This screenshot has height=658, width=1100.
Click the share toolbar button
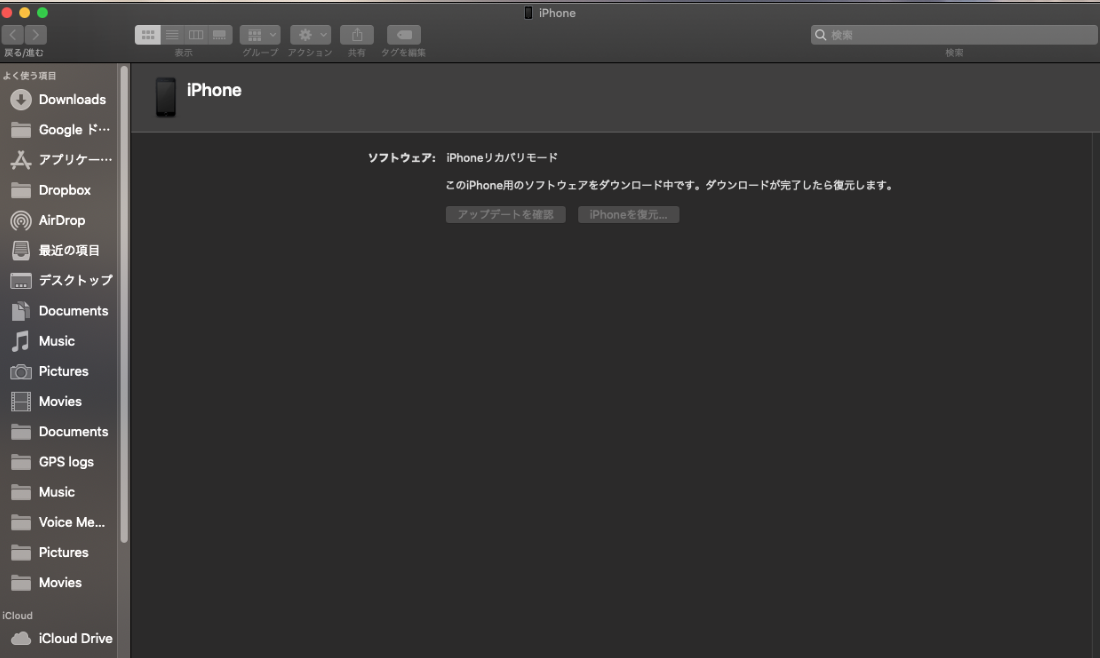pyautogui.click(x=357, y=34)
